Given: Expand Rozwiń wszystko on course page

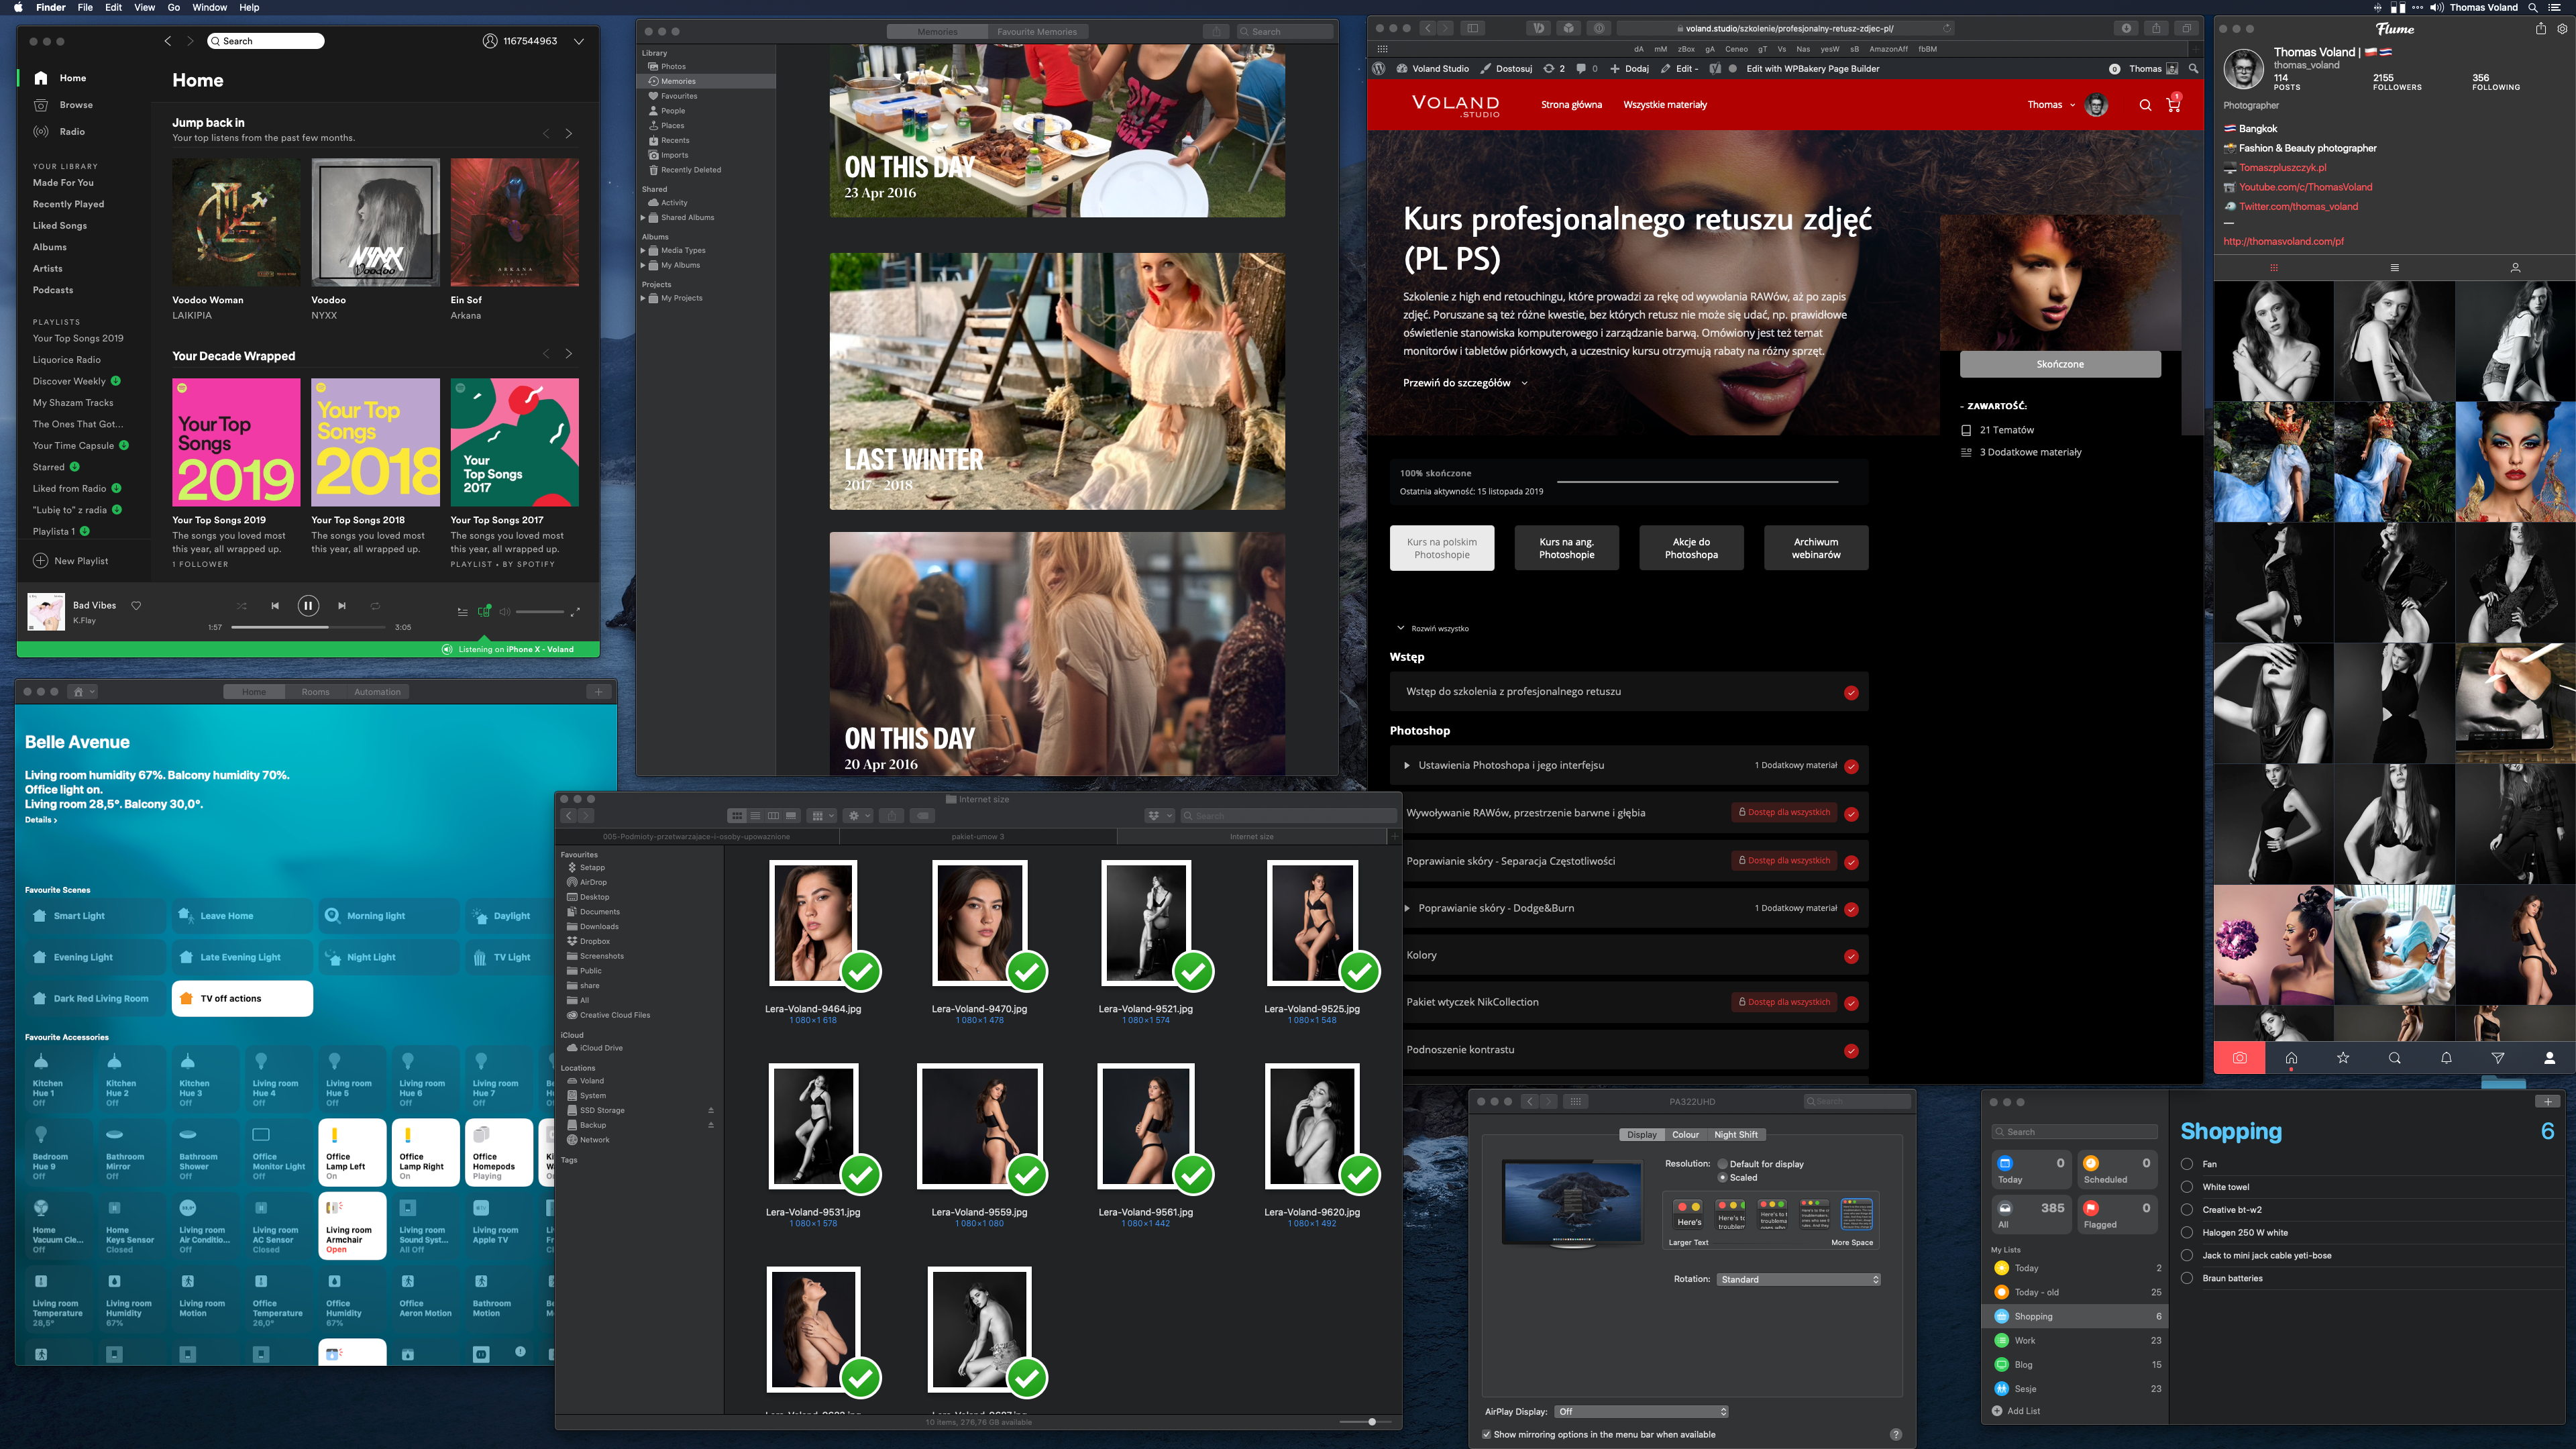Looking at the screenshot, I should (1433, 629).
